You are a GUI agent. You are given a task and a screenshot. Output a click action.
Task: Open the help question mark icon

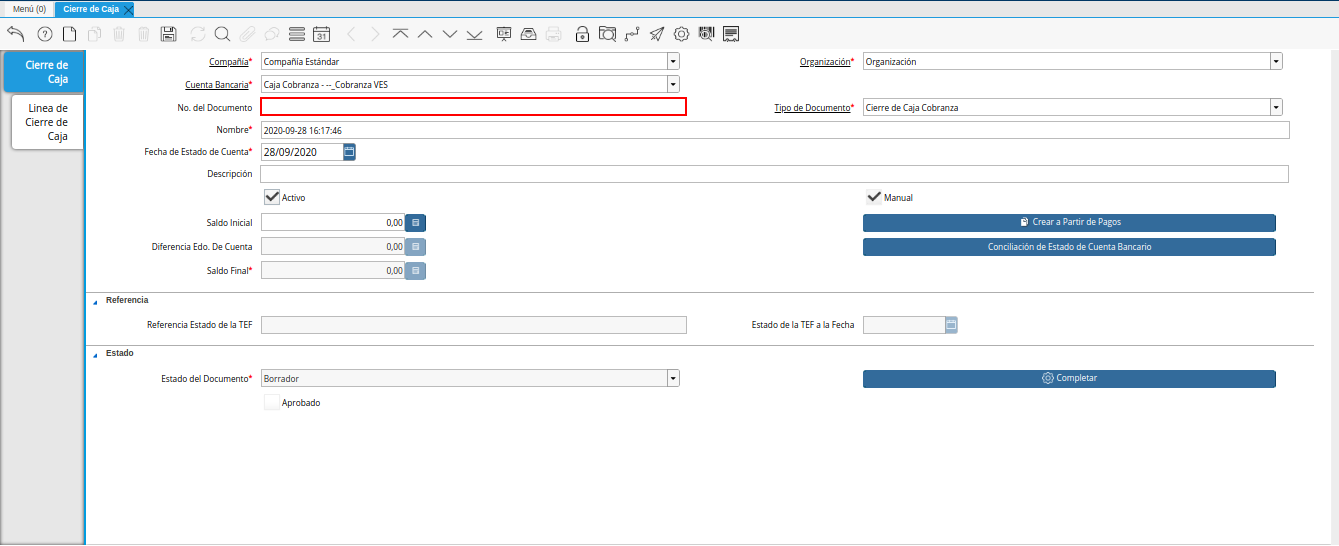[44, 34]
